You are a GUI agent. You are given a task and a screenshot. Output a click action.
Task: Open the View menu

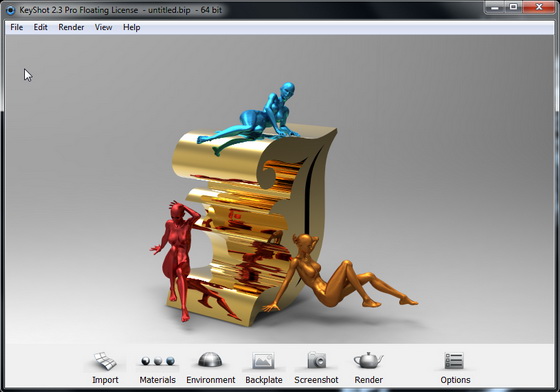click(103, 27)
